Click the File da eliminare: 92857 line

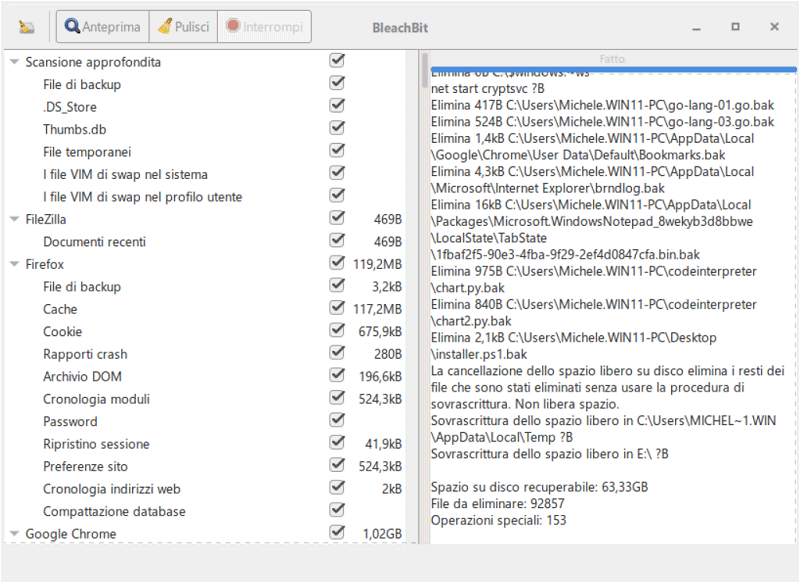coord(497,504)
